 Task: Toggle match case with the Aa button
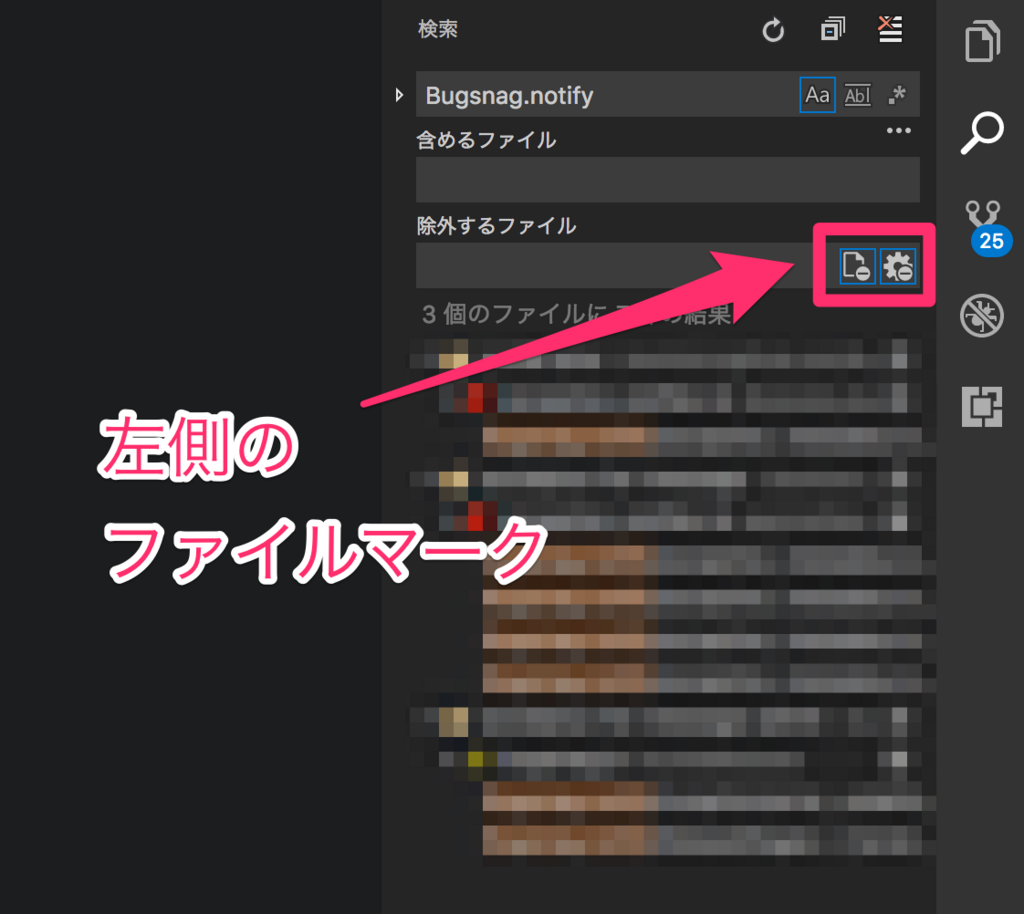pos(817,94)
